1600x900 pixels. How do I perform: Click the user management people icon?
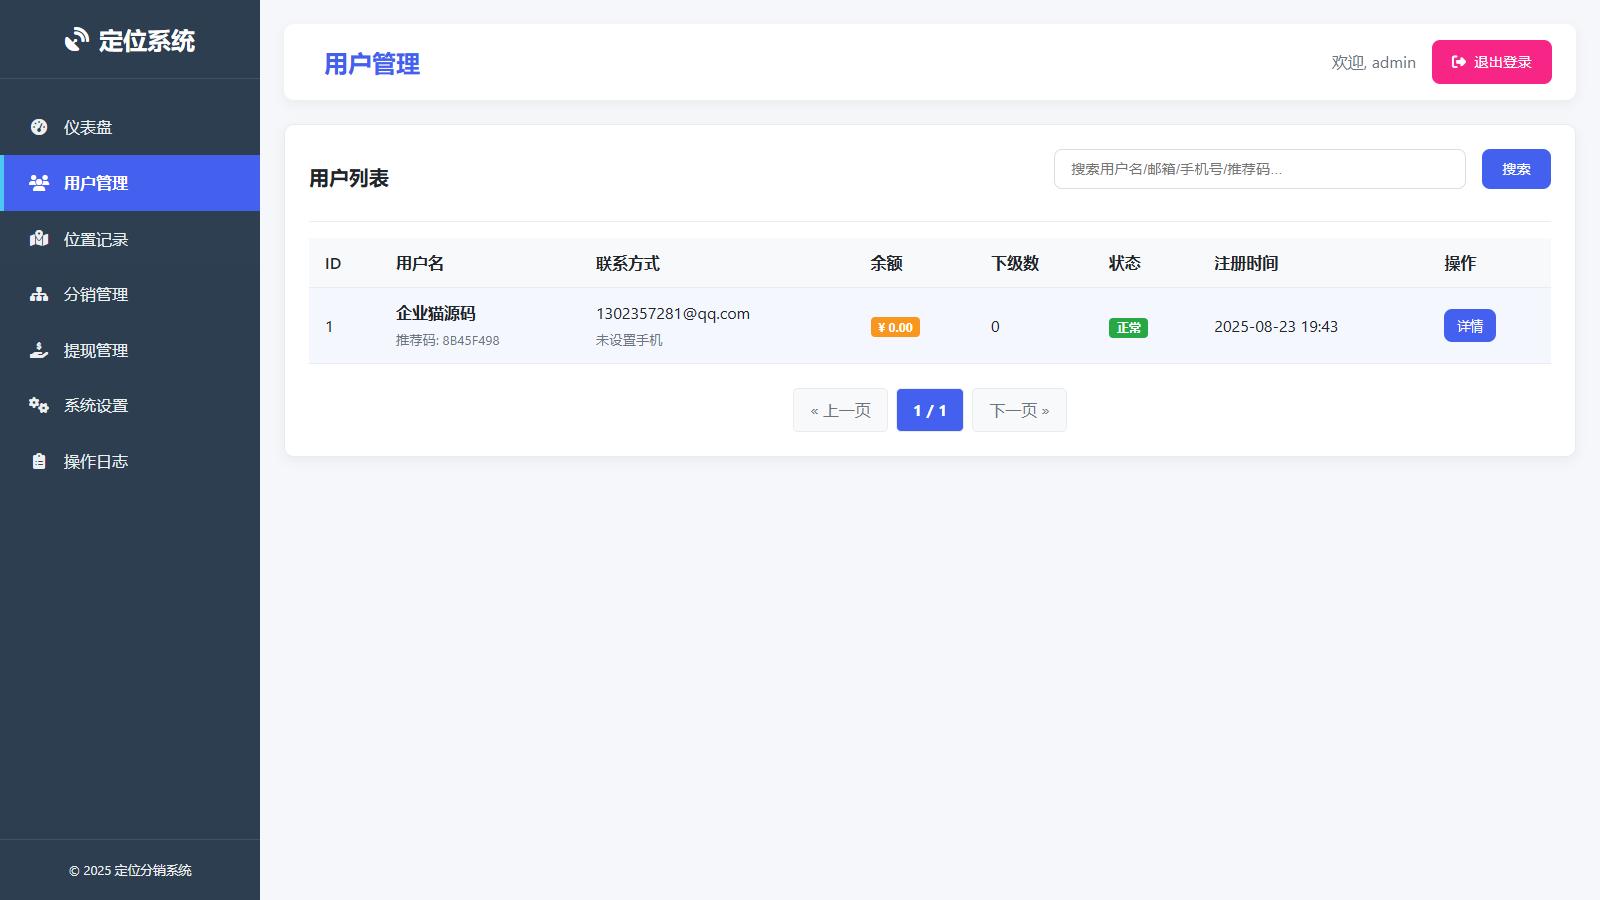coord(39,183)
